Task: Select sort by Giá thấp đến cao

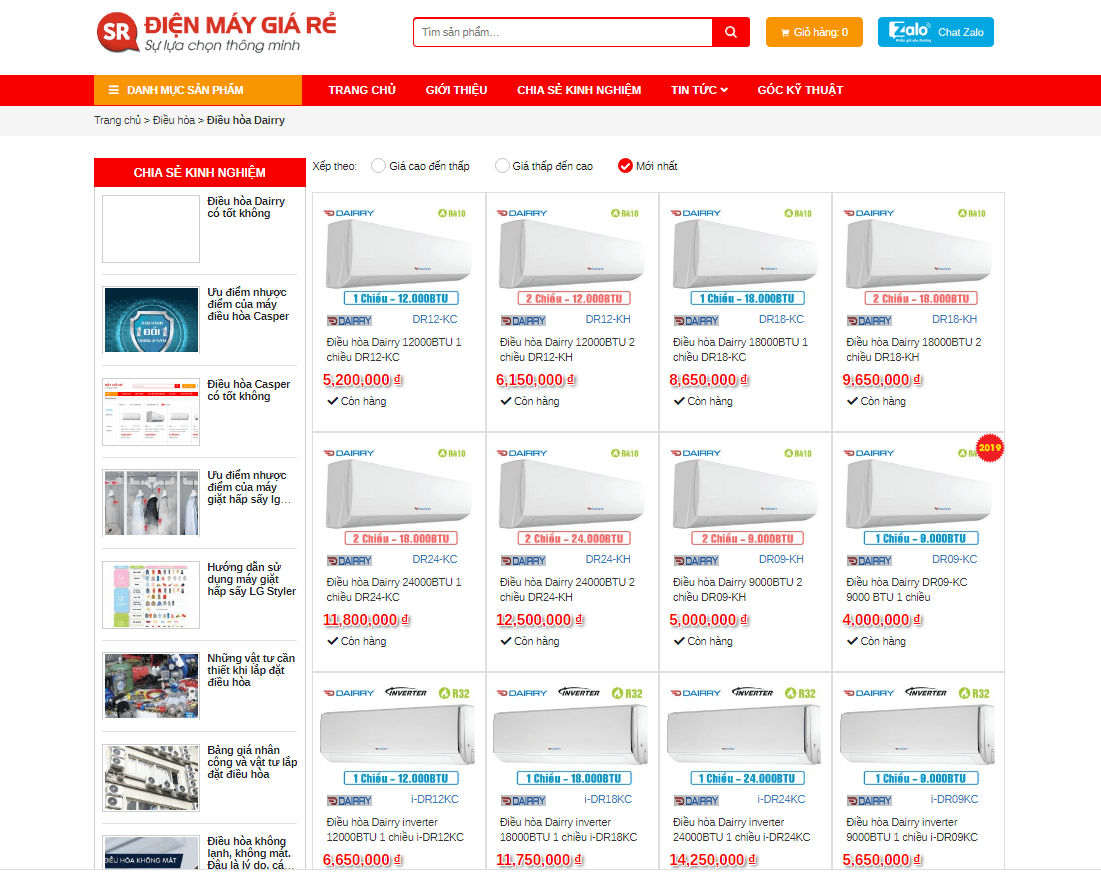Action: point(503,166)
